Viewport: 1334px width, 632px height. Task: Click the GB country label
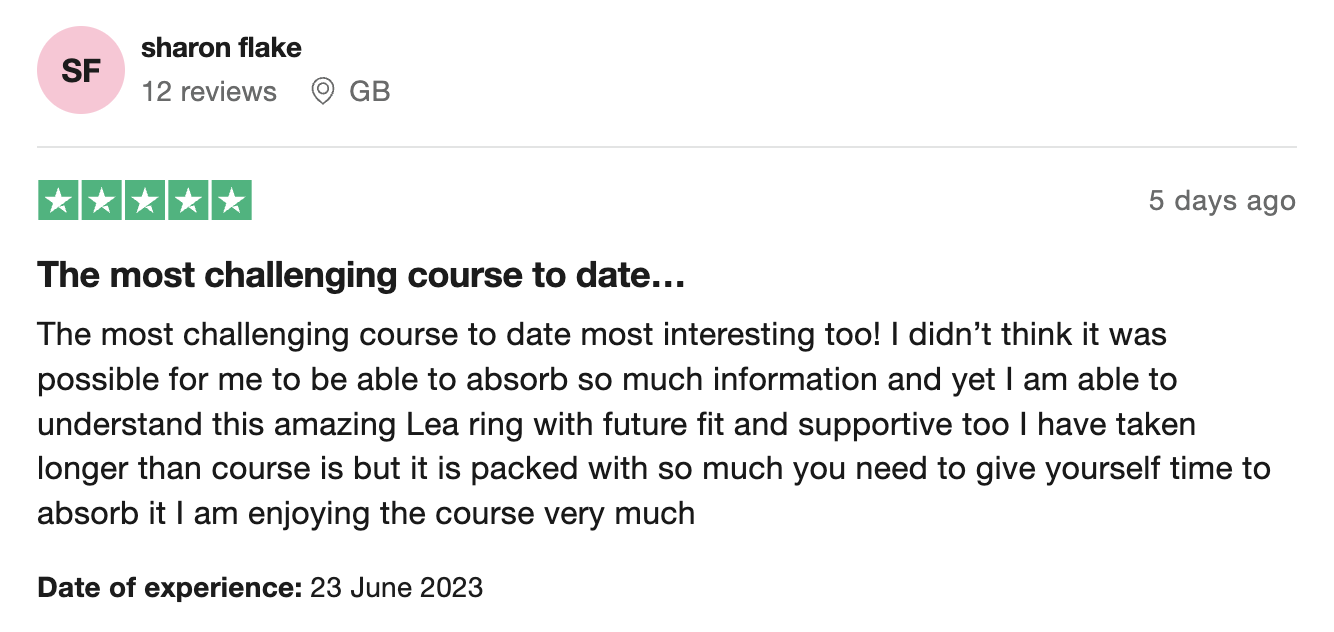coord(369,92)
